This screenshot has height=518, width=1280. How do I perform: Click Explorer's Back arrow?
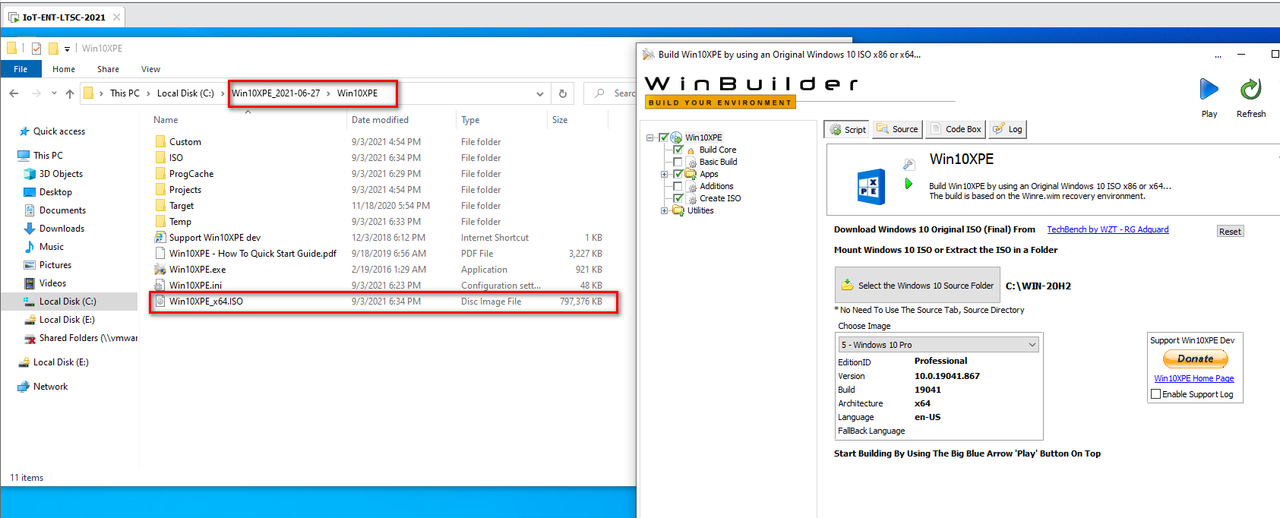(14, 93)
